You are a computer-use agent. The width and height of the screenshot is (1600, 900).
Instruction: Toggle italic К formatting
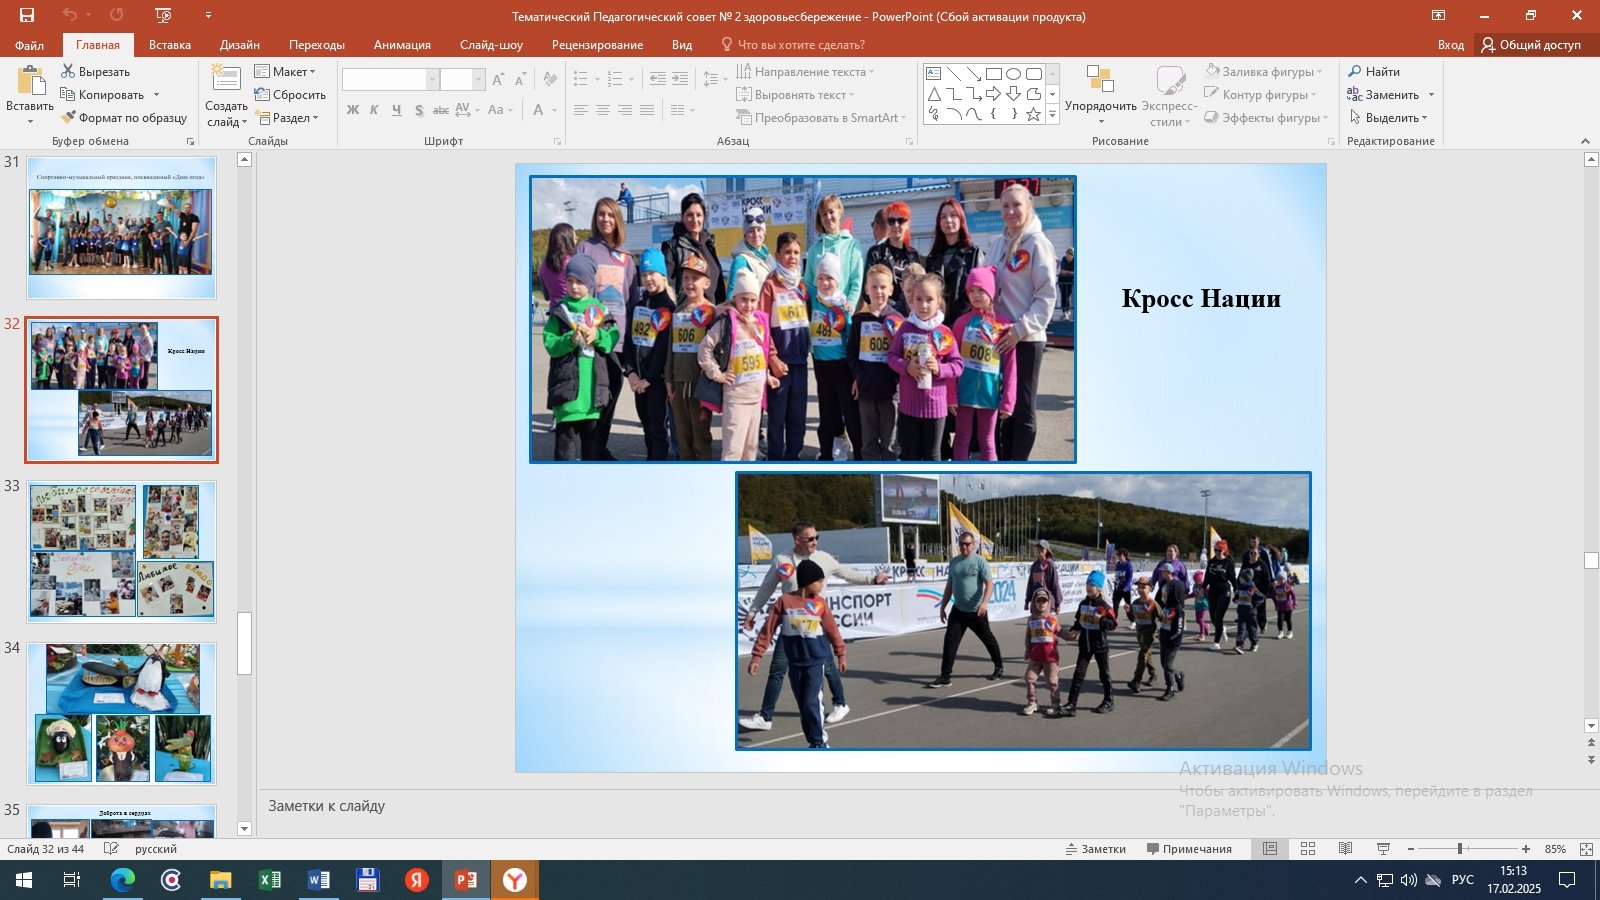pyautogui.click(x=374, y=110)
